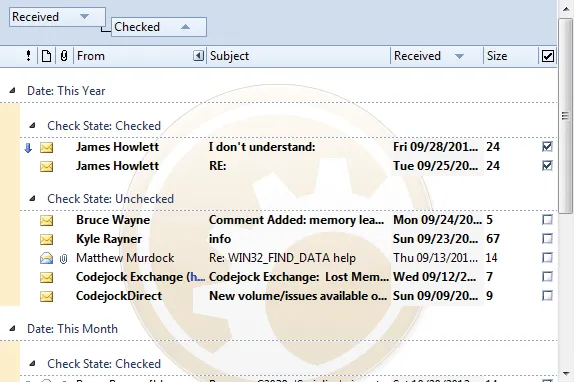This screenshot has height=382, width=574.
Task: Click the vertical scrollbar thumb
Action: [566, 115]
